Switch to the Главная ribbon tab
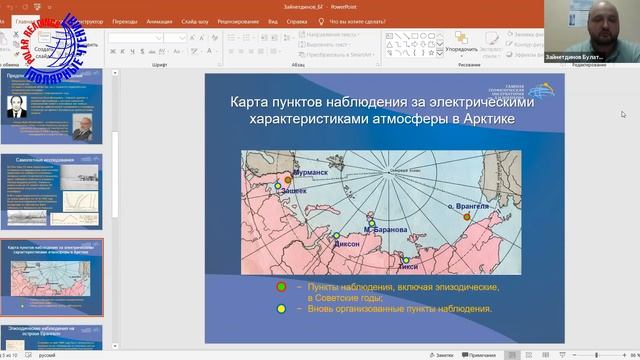The image size is (640, 360). click(x=25, y=21)
